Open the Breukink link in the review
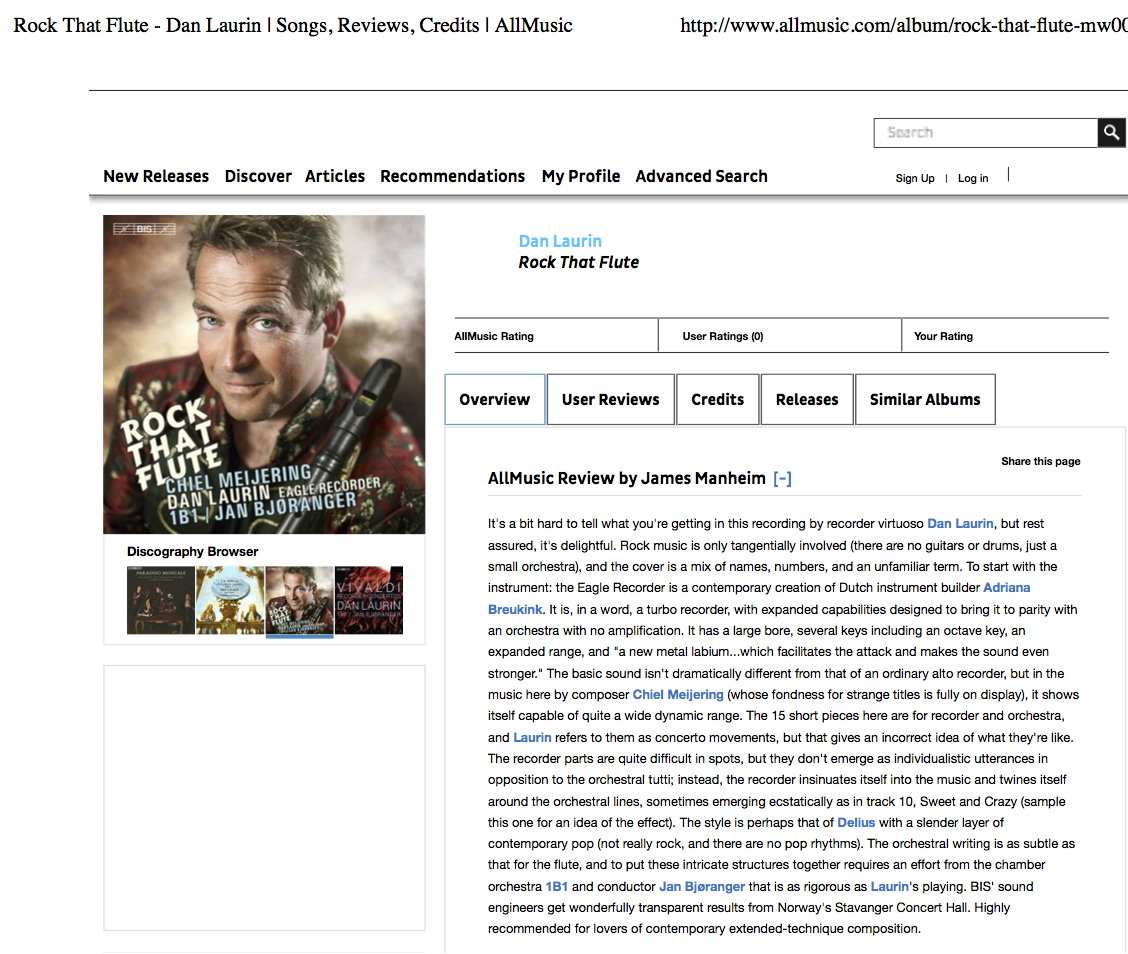The width and height of the screenshot is (1128, 954). pos(515,609)
